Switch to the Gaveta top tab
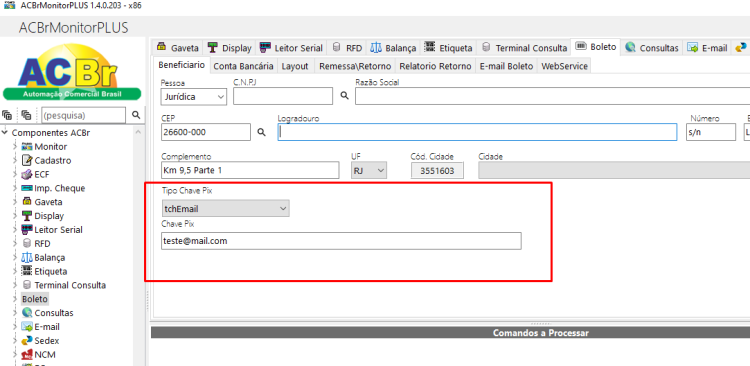750x366 pixels. 177,48
